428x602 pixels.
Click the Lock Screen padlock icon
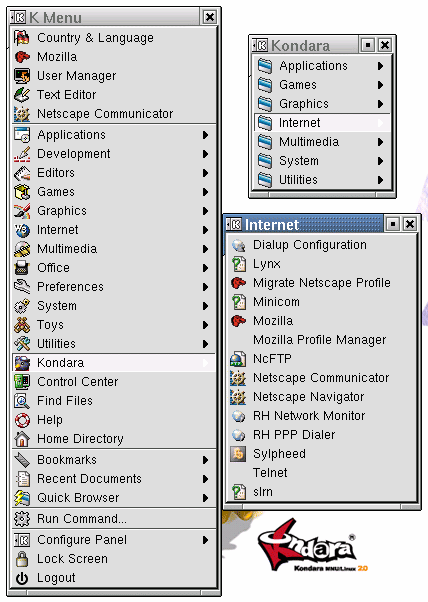22,559
